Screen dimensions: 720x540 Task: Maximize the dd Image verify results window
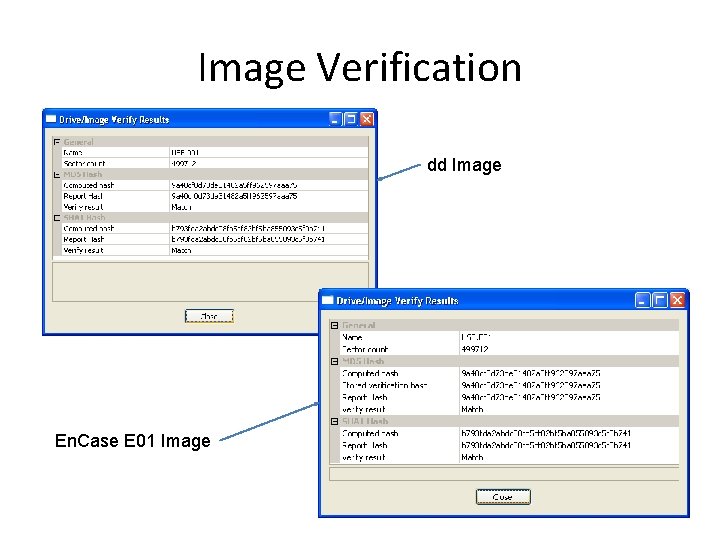point(351,119)
